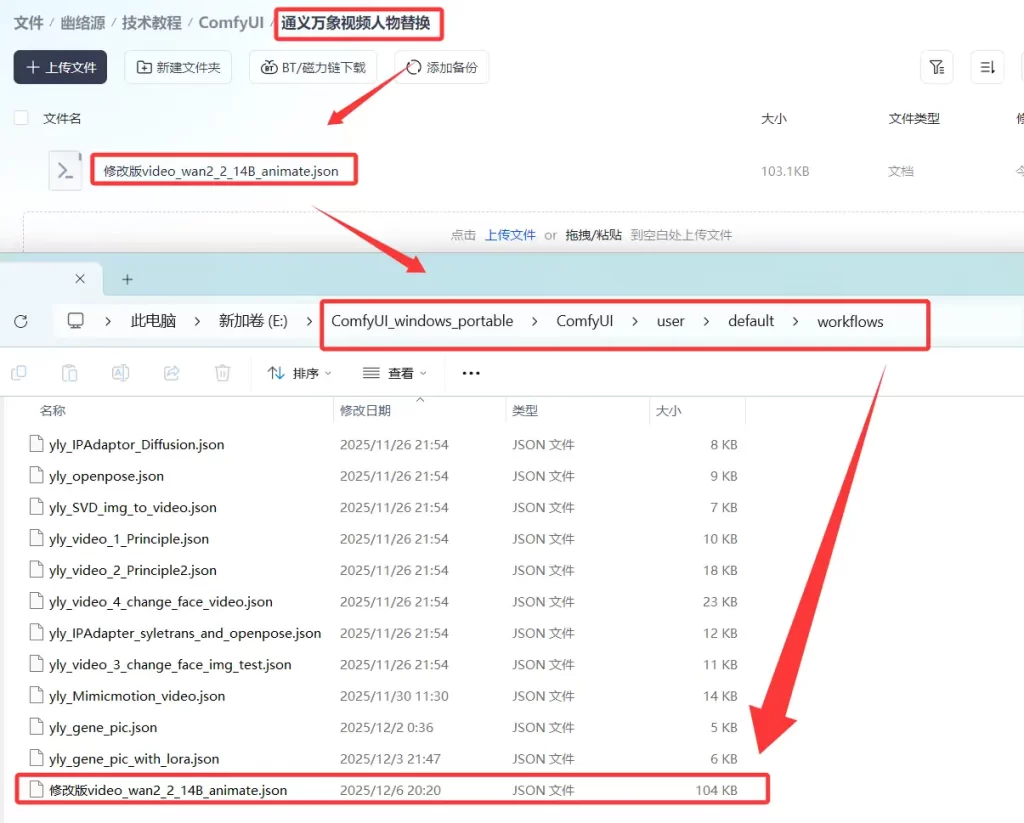Click the Explorer refresh icon
This screenshot has width=1024, height=823.
[x=21, y=321]
